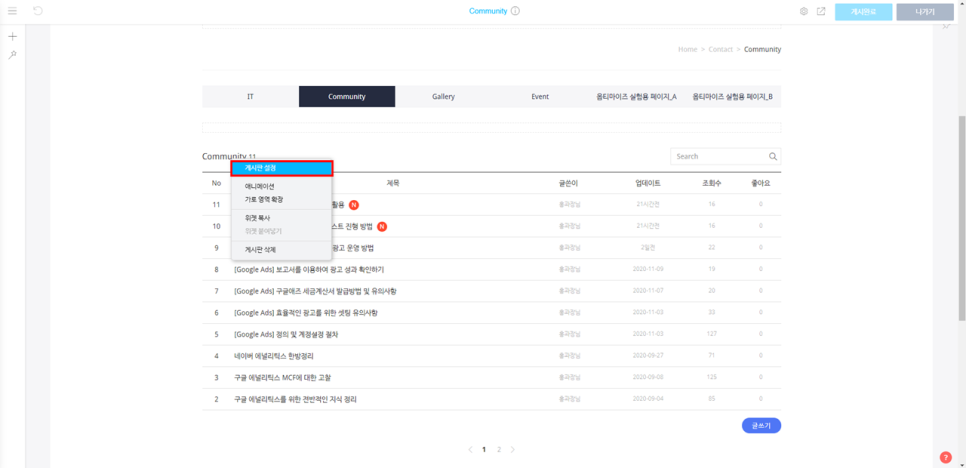The image size is (966, 468).
Task: Click the open-in-new-window preview icon
Action: (x=821, y=11)
